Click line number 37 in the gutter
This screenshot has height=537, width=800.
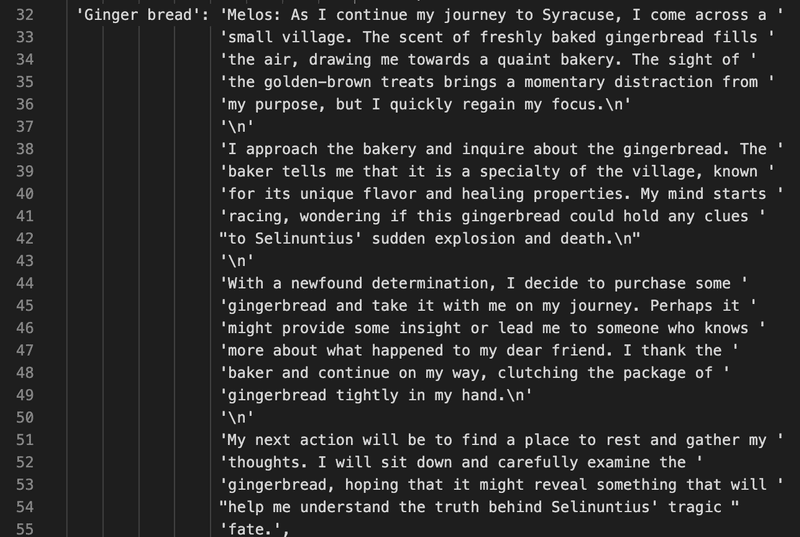tap(24, 126)
